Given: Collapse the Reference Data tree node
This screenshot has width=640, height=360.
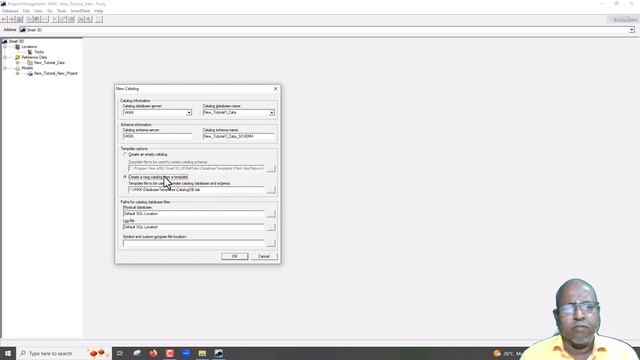Looking at the screenshot, I should (5, 57).
